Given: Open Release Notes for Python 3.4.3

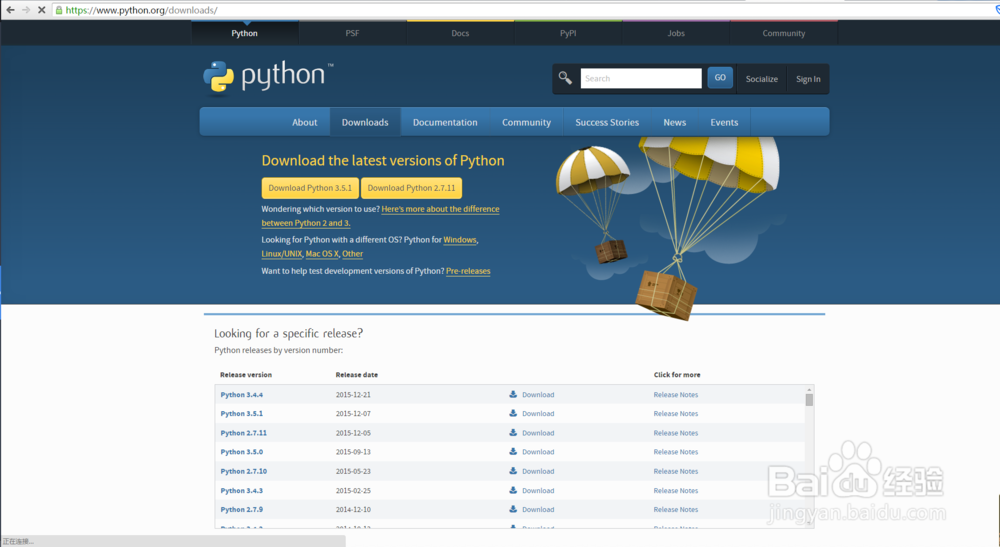Looking at the screenshot, I should pyautogui.click(x=675, y=491).
